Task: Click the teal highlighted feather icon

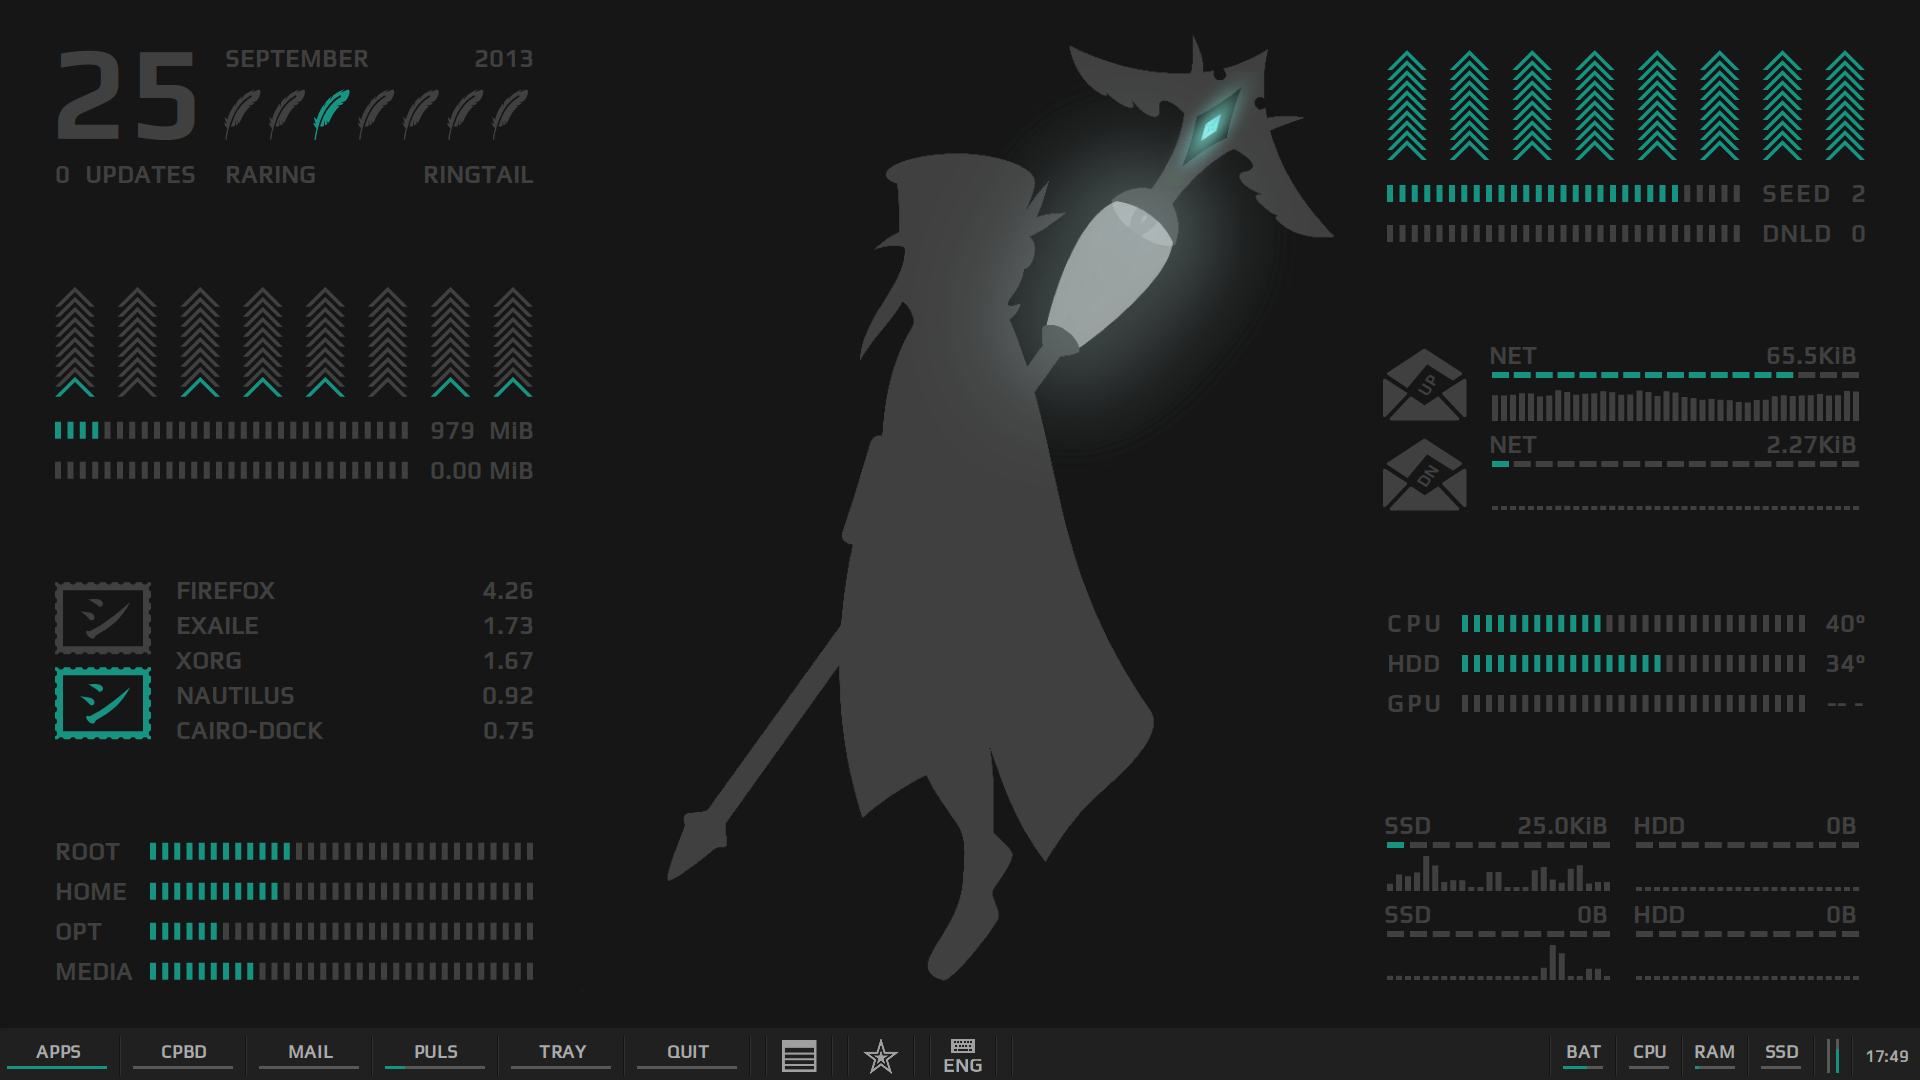Action: tap(331, 113)
